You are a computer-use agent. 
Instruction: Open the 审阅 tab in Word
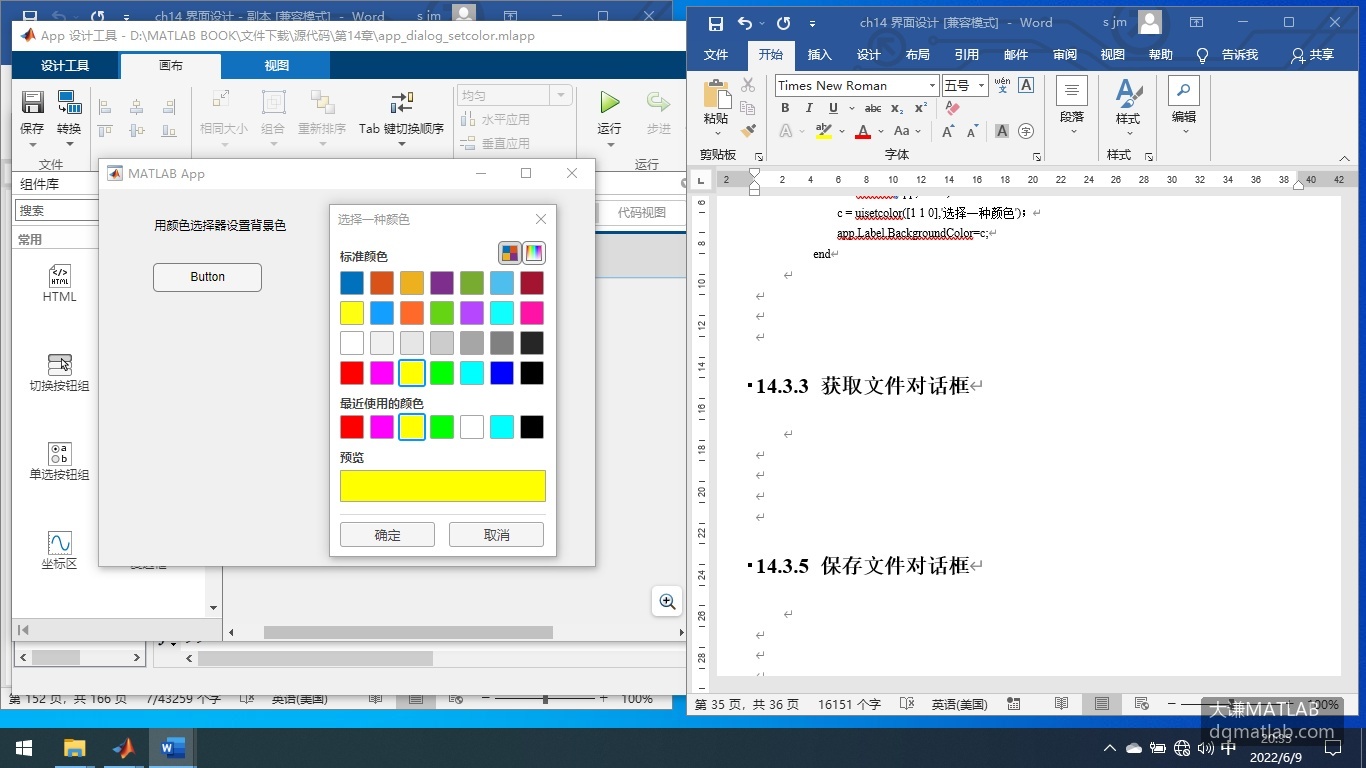1065,55
